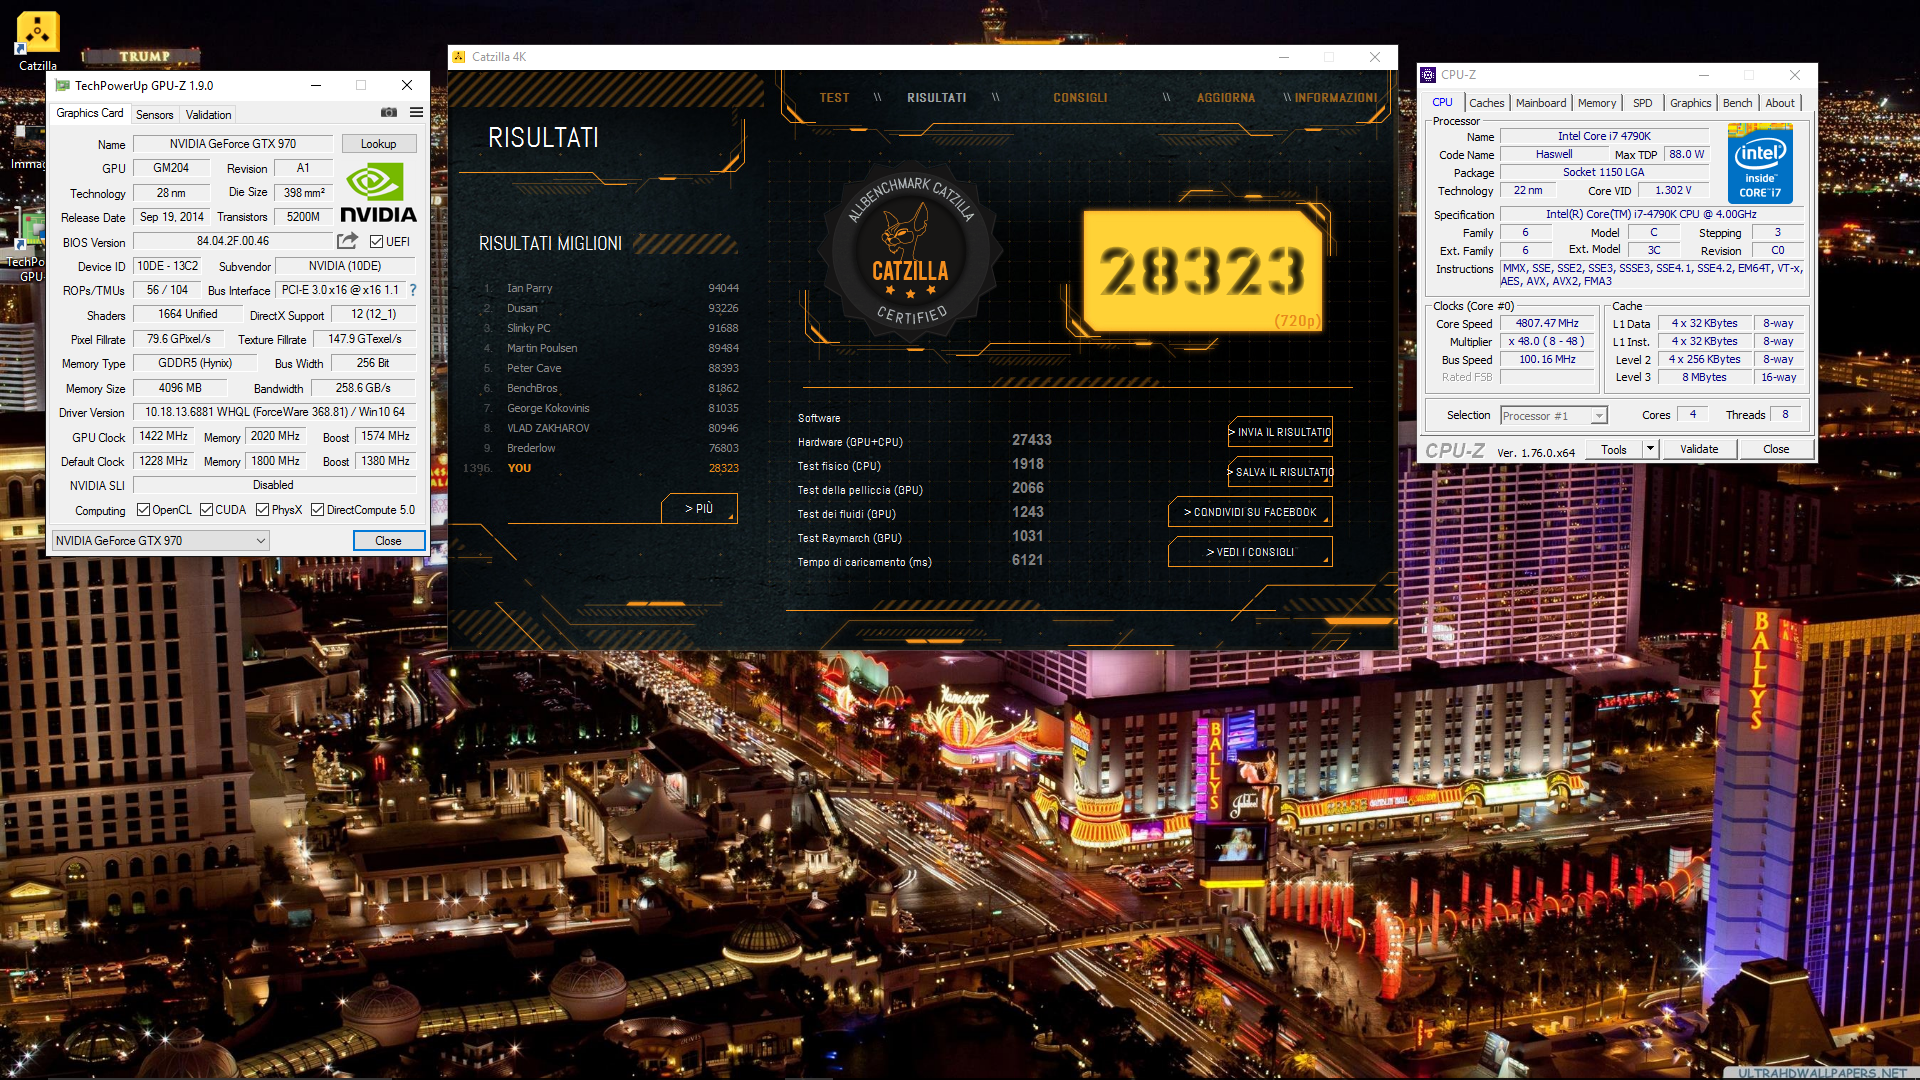1920x1080 pixels.
Task: Click the CPU-Z title bar icon
Action: tap(1428, 75)
